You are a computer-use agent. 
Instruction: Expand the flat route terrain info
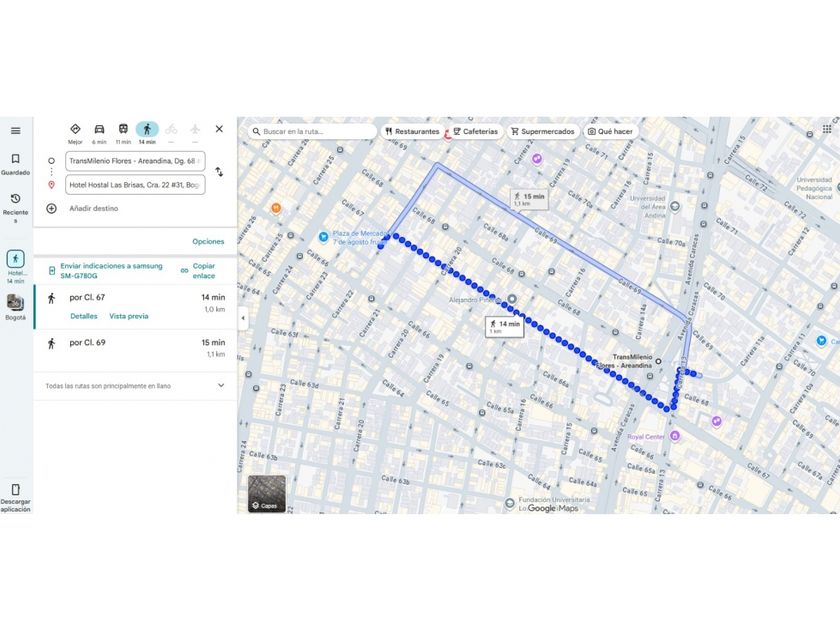click(x=221, y=385)
